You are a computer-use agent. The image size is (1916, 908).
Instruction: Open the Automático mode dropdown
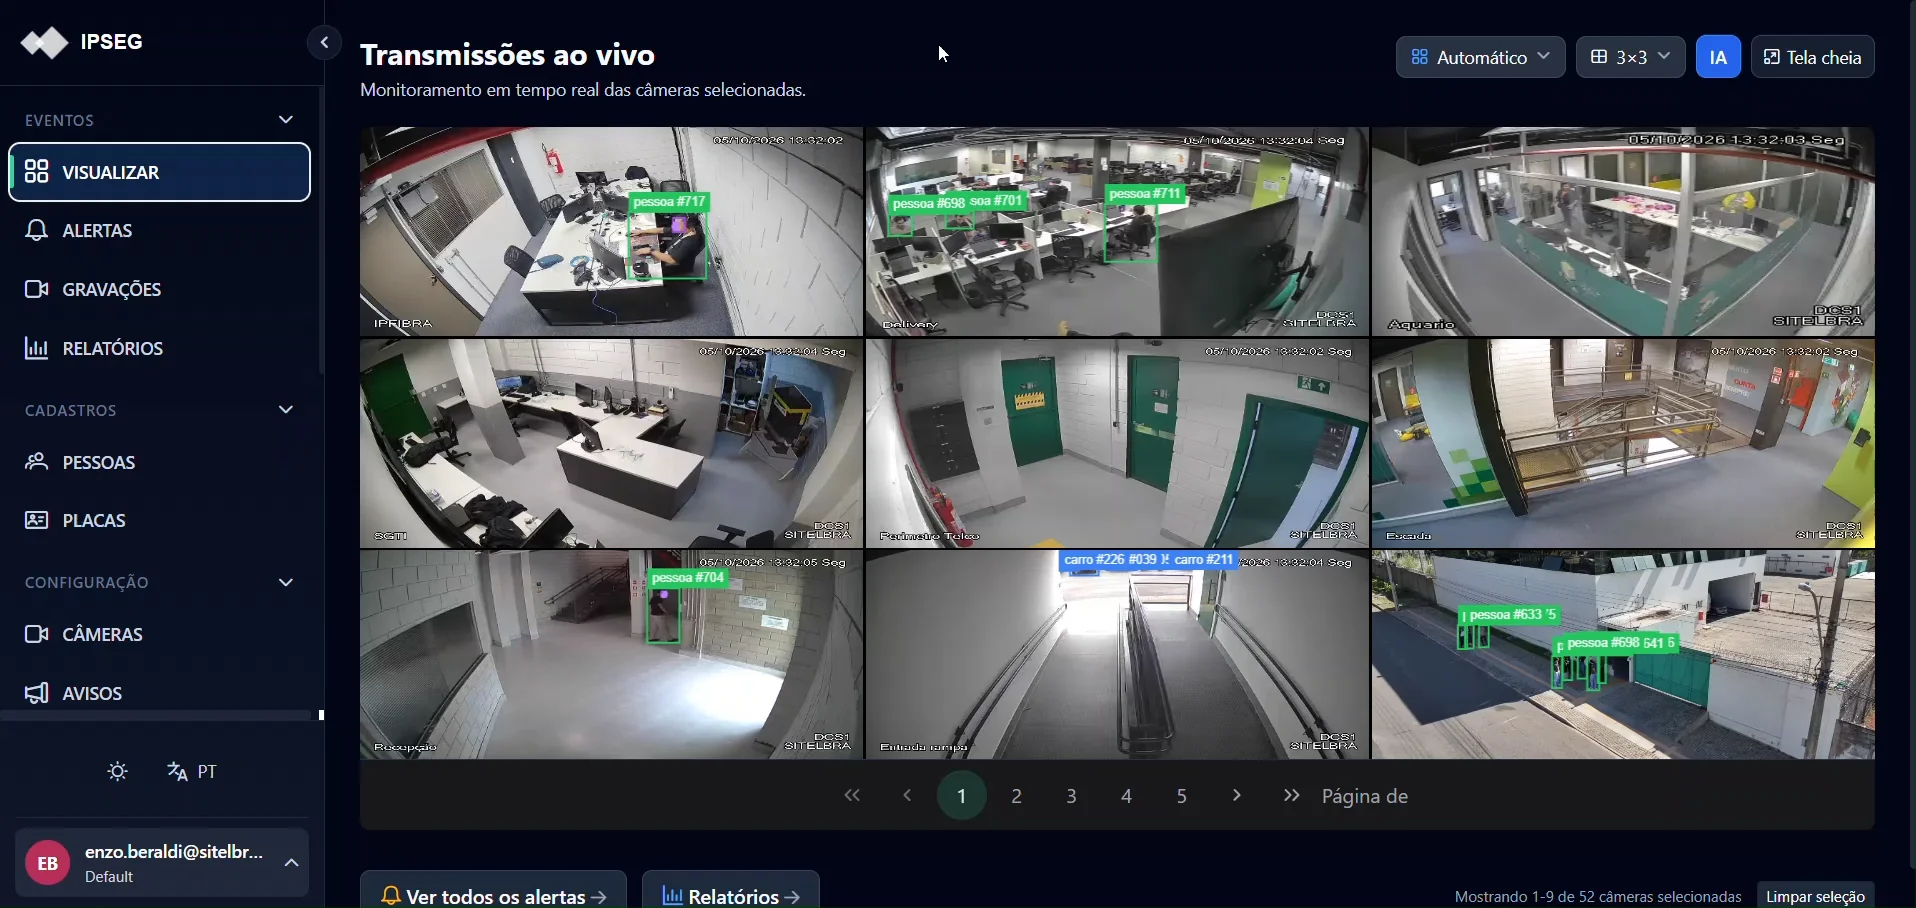[1481, 57]
